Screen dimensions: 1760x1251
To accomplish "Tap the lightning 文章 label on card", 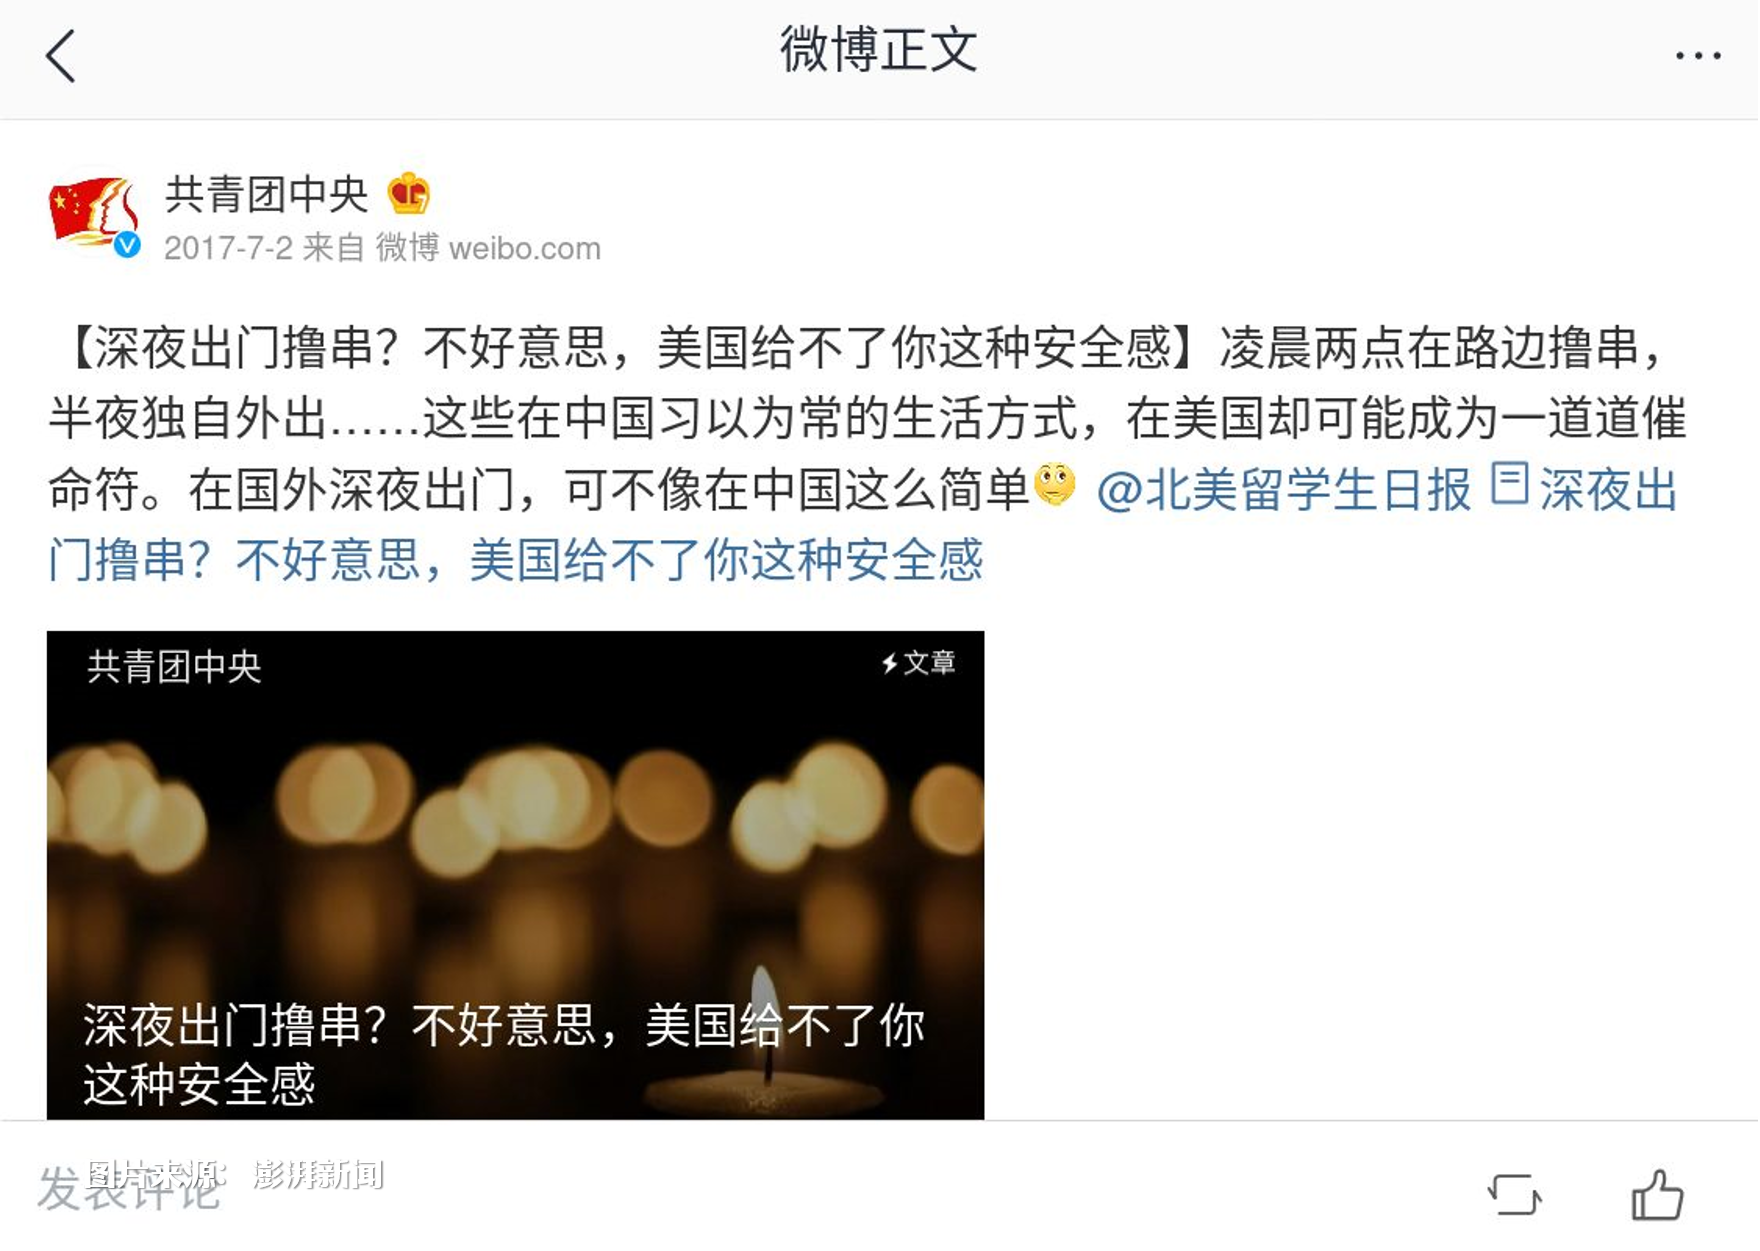I will (918, 662).
